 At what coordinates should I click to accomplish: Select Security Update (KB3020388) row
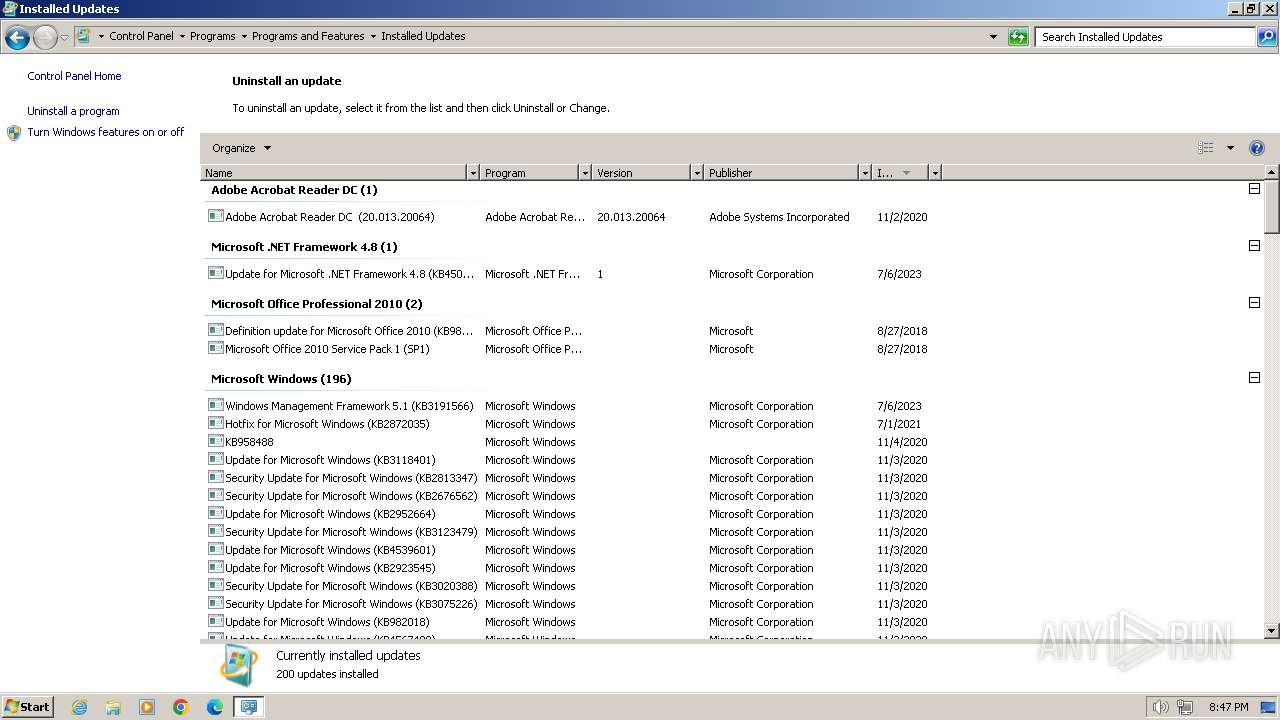coord(351,586)
